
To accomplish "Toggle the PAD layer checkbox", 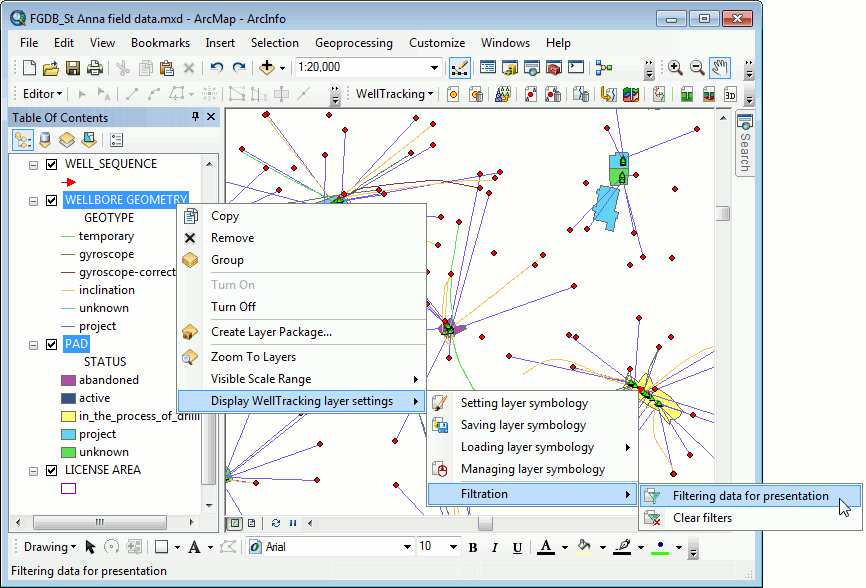I will tap(52, 345).
